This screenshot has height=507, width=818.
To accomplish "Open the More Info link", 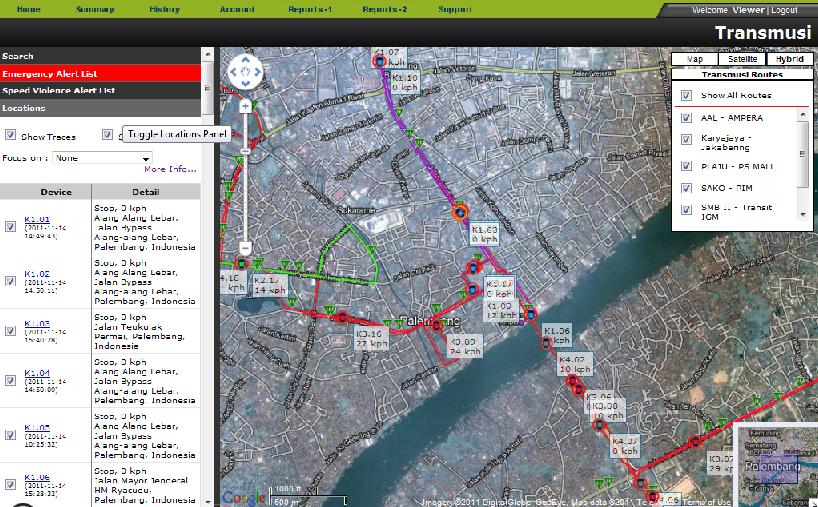I will coord(169,170).
